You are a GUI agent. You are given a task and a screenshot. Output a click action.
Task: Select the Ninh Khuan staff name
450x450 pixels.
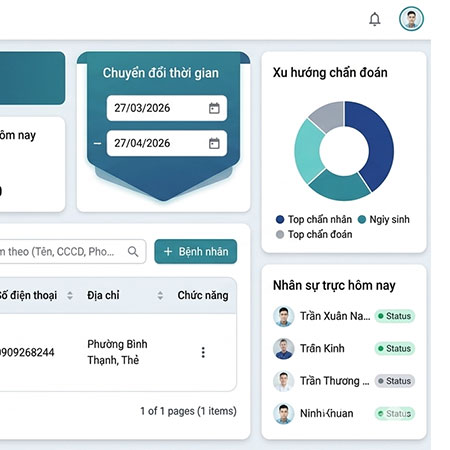327,414
